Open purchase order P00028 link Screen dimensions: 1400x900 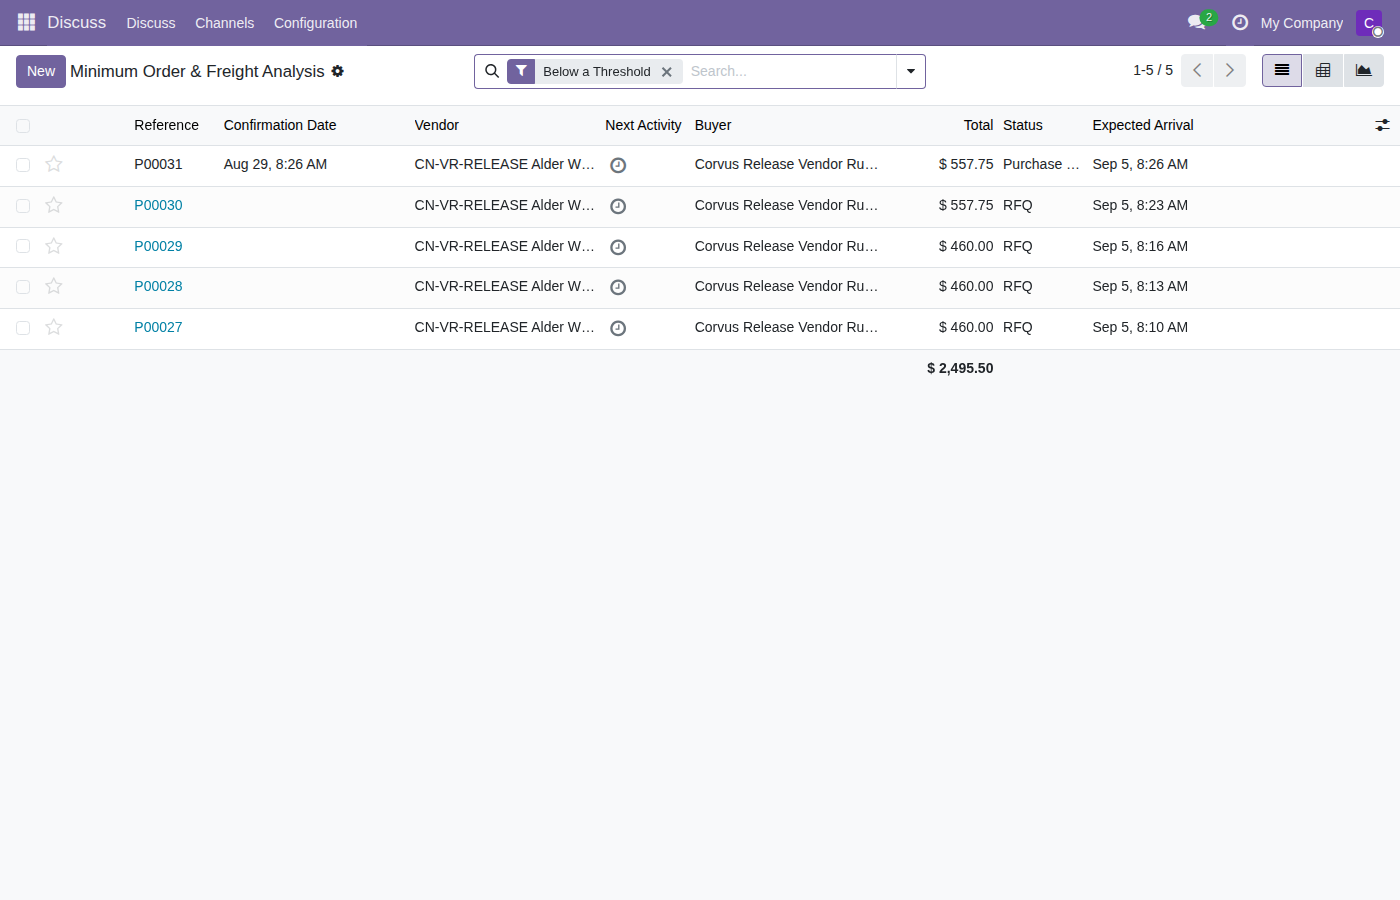(x=158, y=286)
